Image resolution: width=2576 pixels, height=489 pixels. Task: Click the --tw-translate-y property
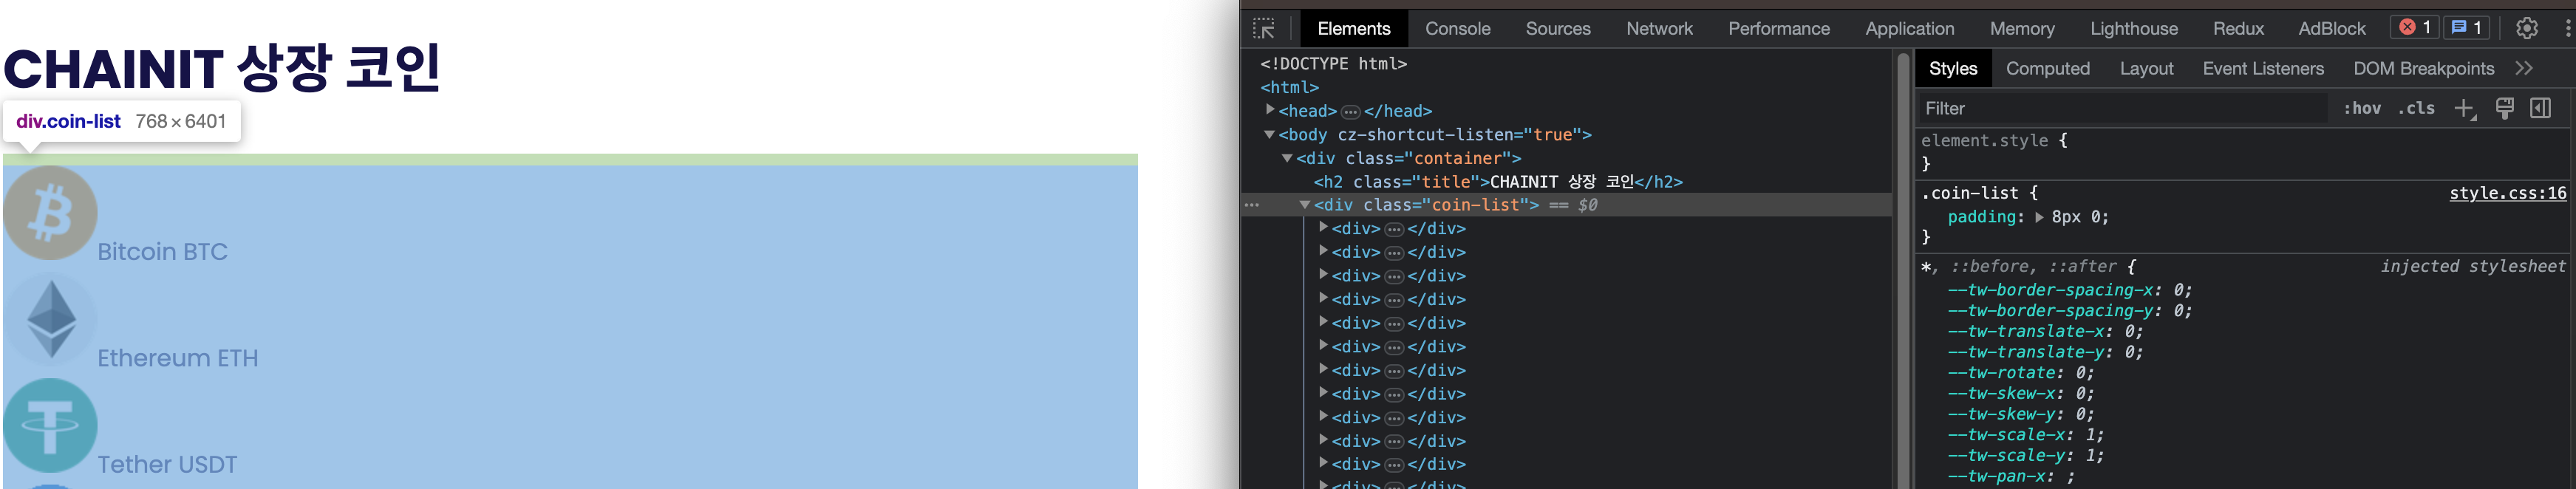tap(2026, 352)
